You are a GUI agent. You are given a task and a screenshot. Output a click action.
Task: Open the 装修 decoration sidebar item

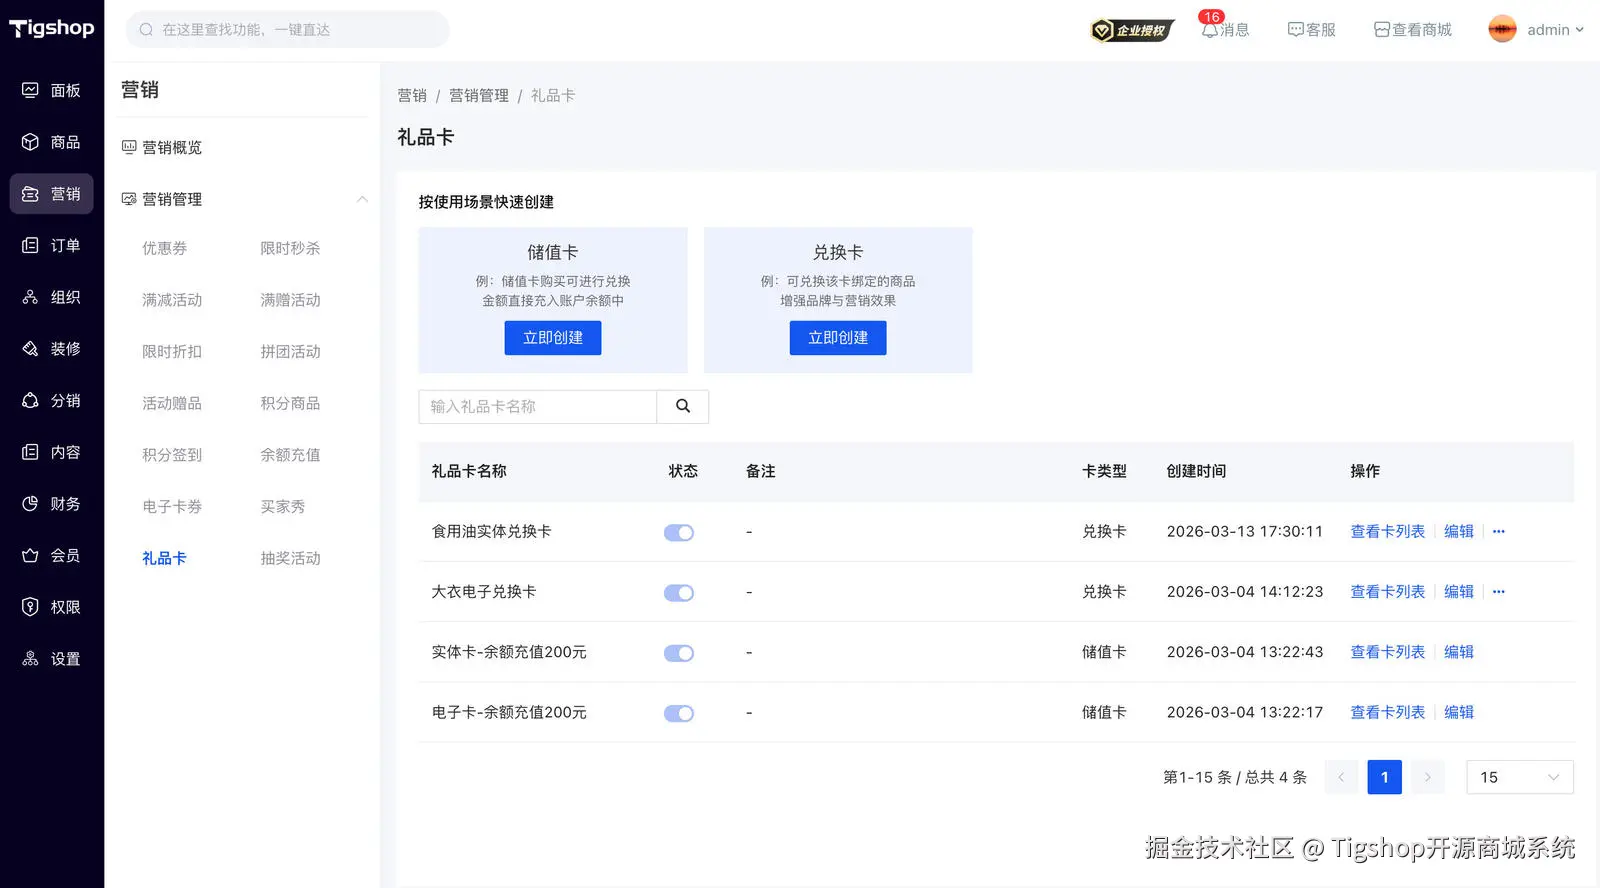click(52, 349)
